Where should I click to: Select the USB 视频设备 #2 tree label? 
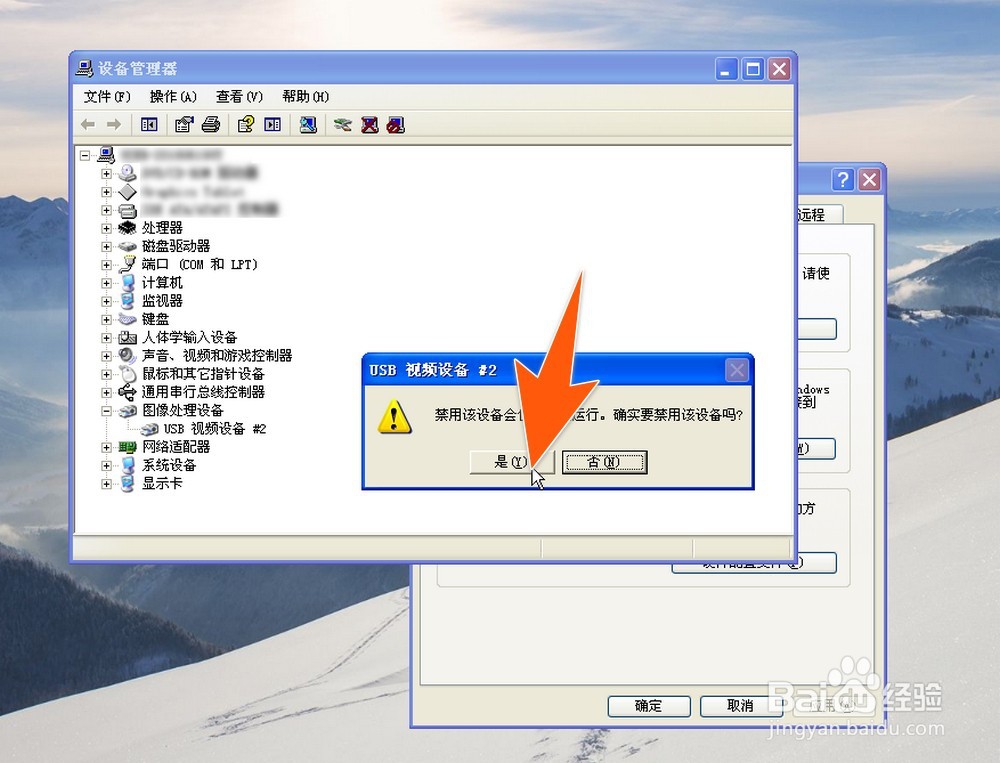coord(215,429)
